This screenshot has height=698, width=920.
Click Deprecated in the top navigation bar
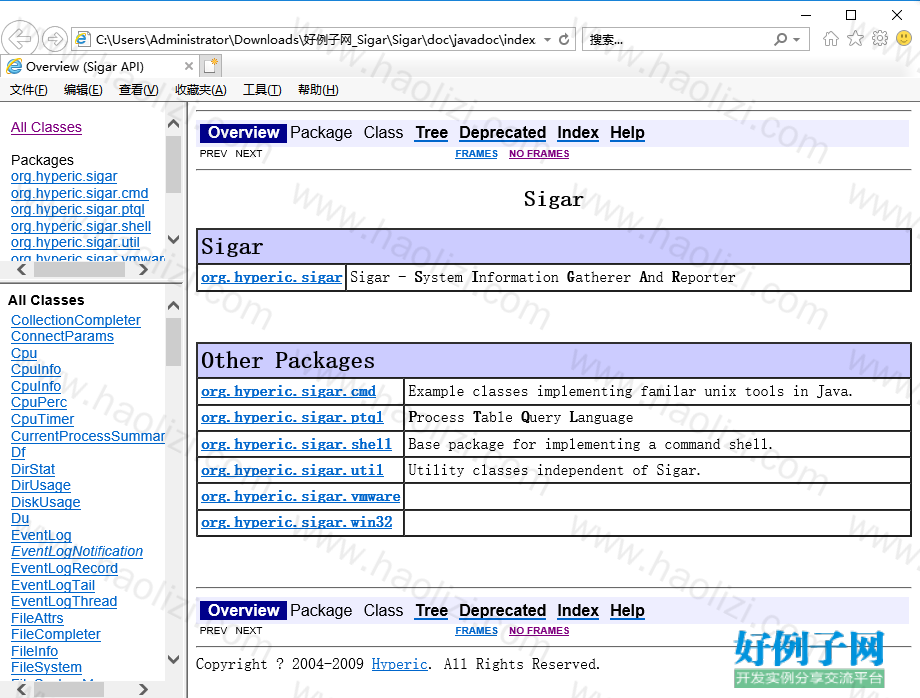[x=502, y=133]
